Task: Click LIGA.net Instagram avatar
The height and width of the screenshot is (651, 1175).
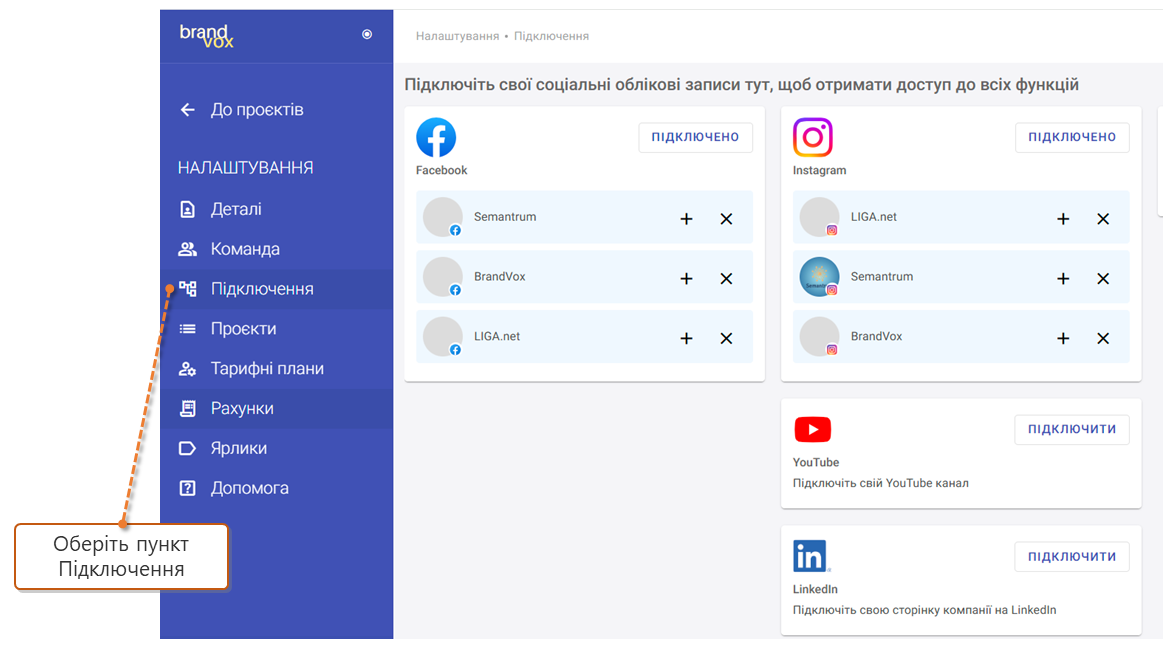Action: (820, 217)
